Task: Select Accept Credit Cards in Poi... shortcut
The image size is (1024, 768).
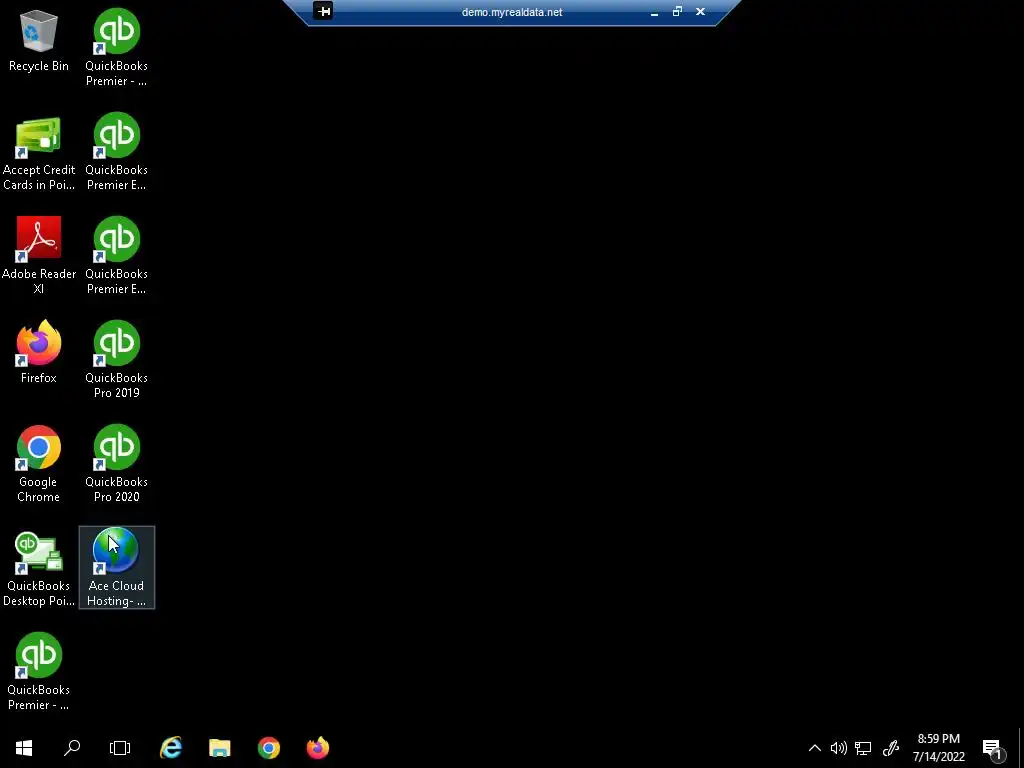Action: pos(39,153)
